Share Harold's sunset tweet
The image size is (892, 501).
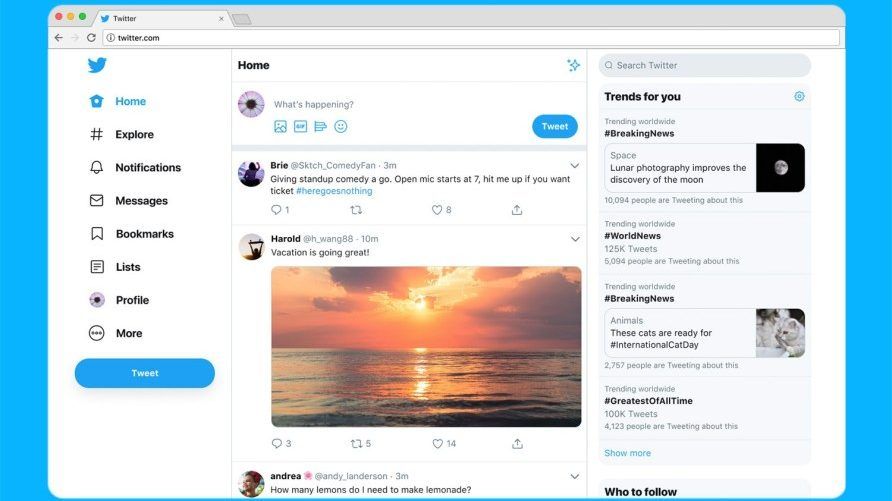pos(517,444)
